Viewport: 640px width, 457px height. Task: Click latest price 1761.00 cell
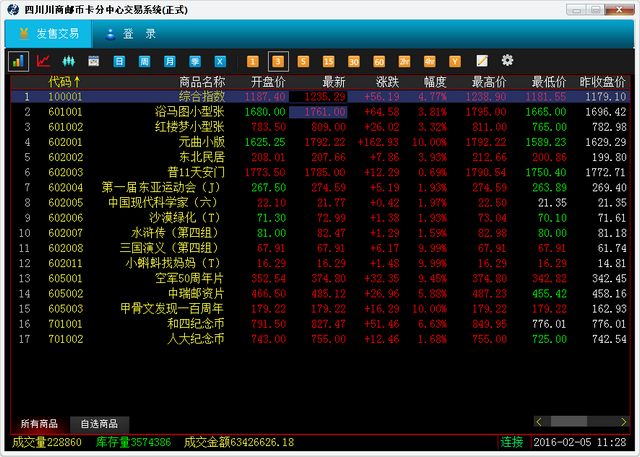coord(318,112)
